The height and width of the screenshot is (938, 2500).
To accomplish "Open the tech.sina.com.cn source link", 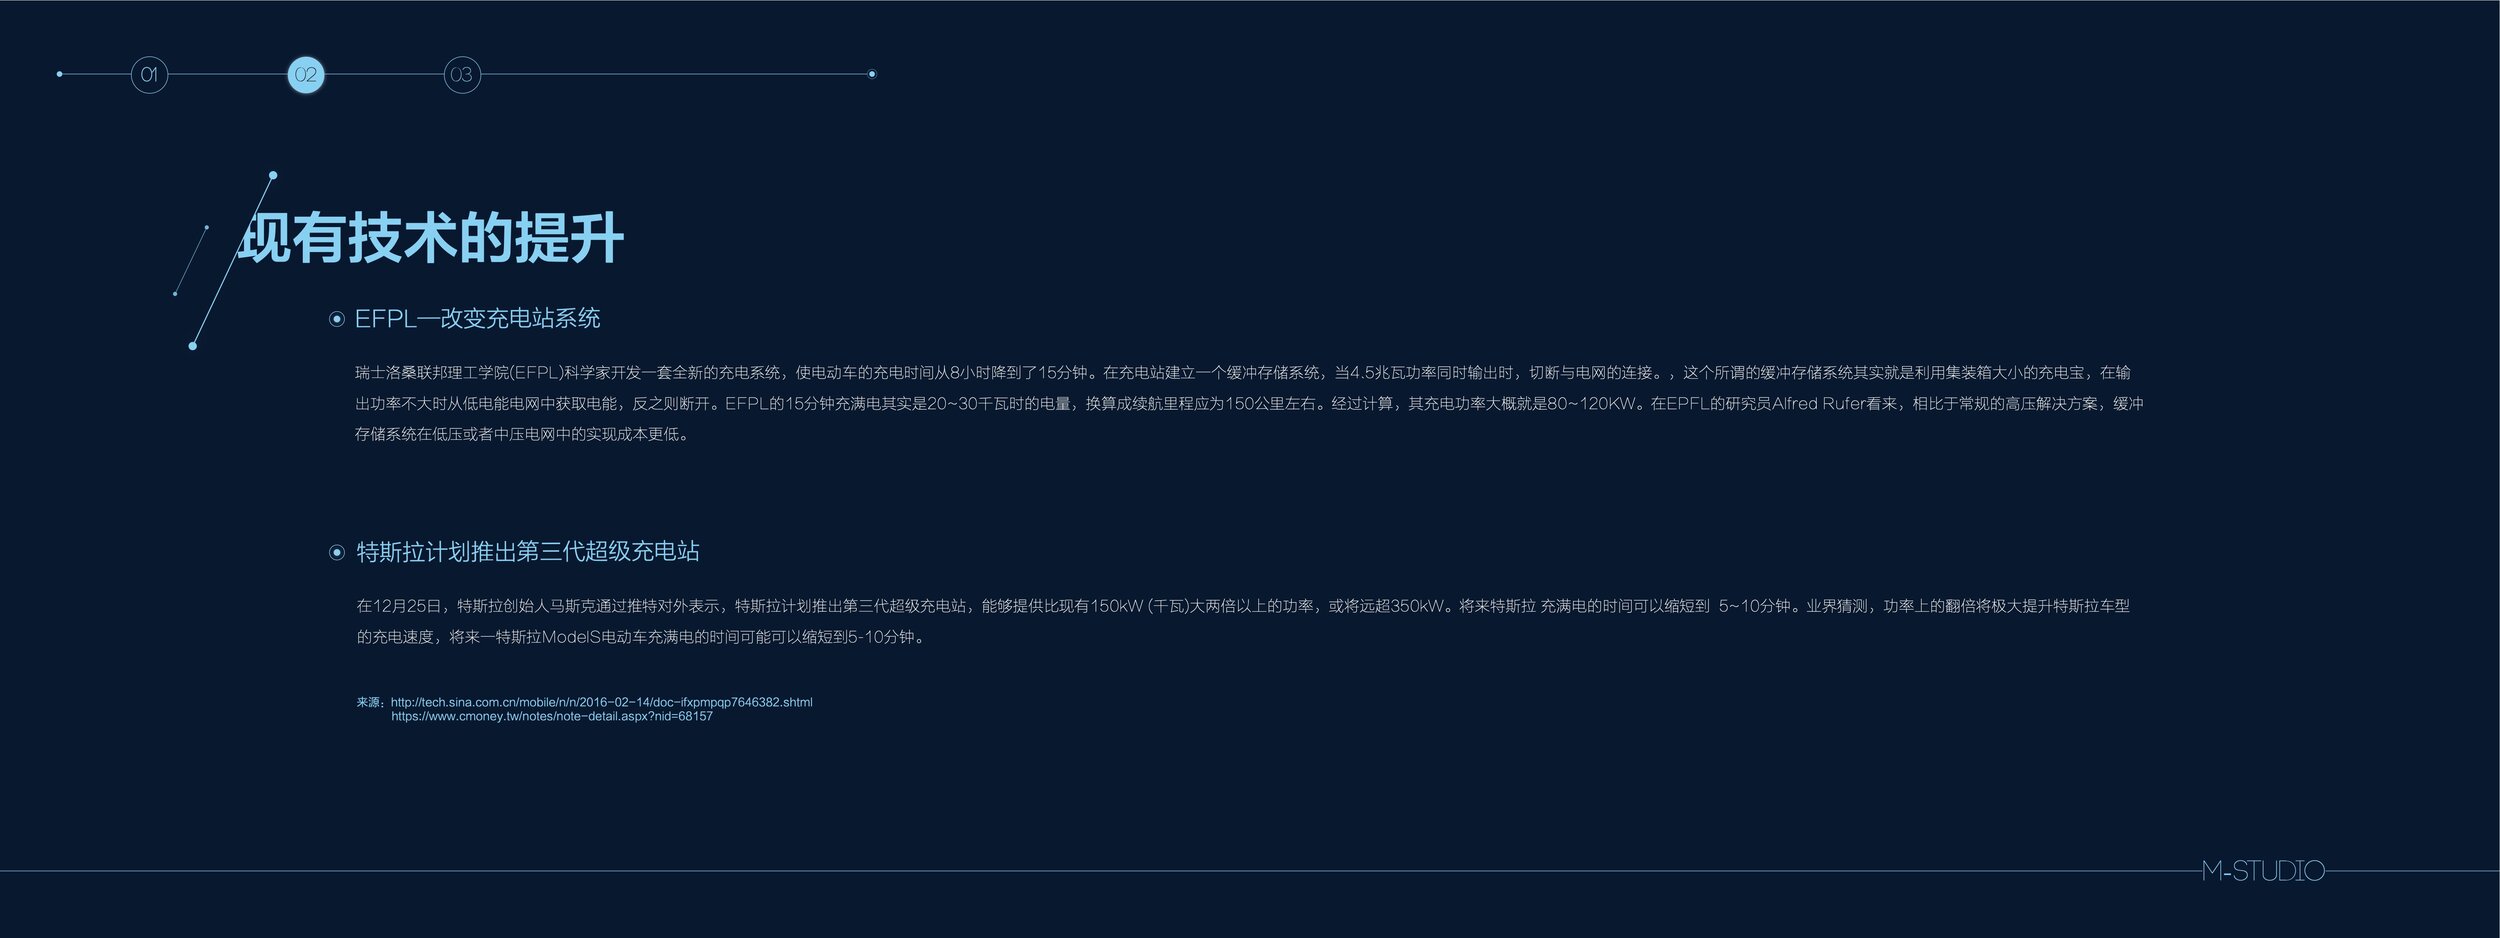I will [x=601, y=702].
